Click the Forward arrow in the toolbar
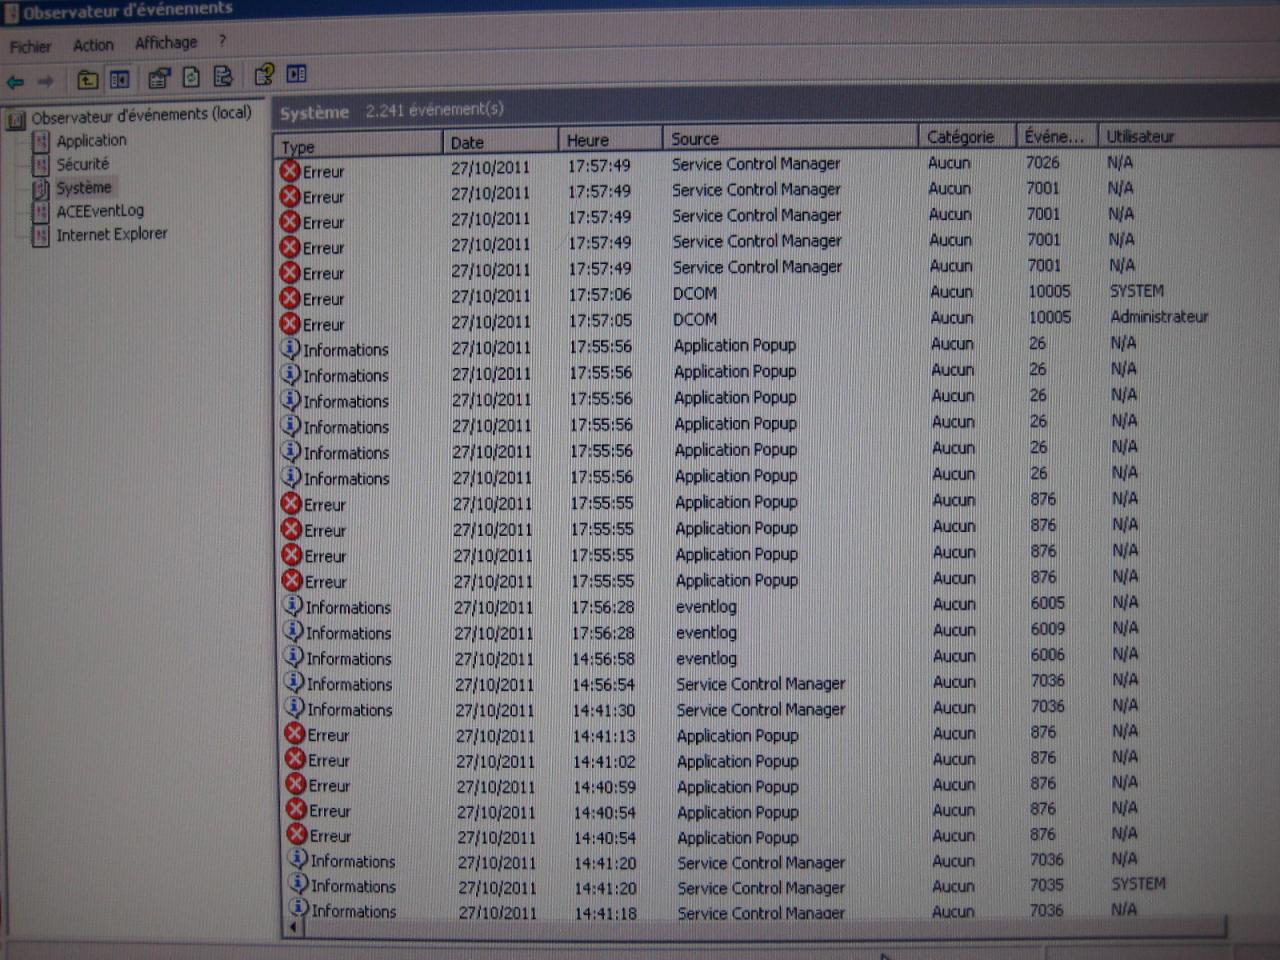This screenshot has height=960, width=1280. (x=45, y=81)
